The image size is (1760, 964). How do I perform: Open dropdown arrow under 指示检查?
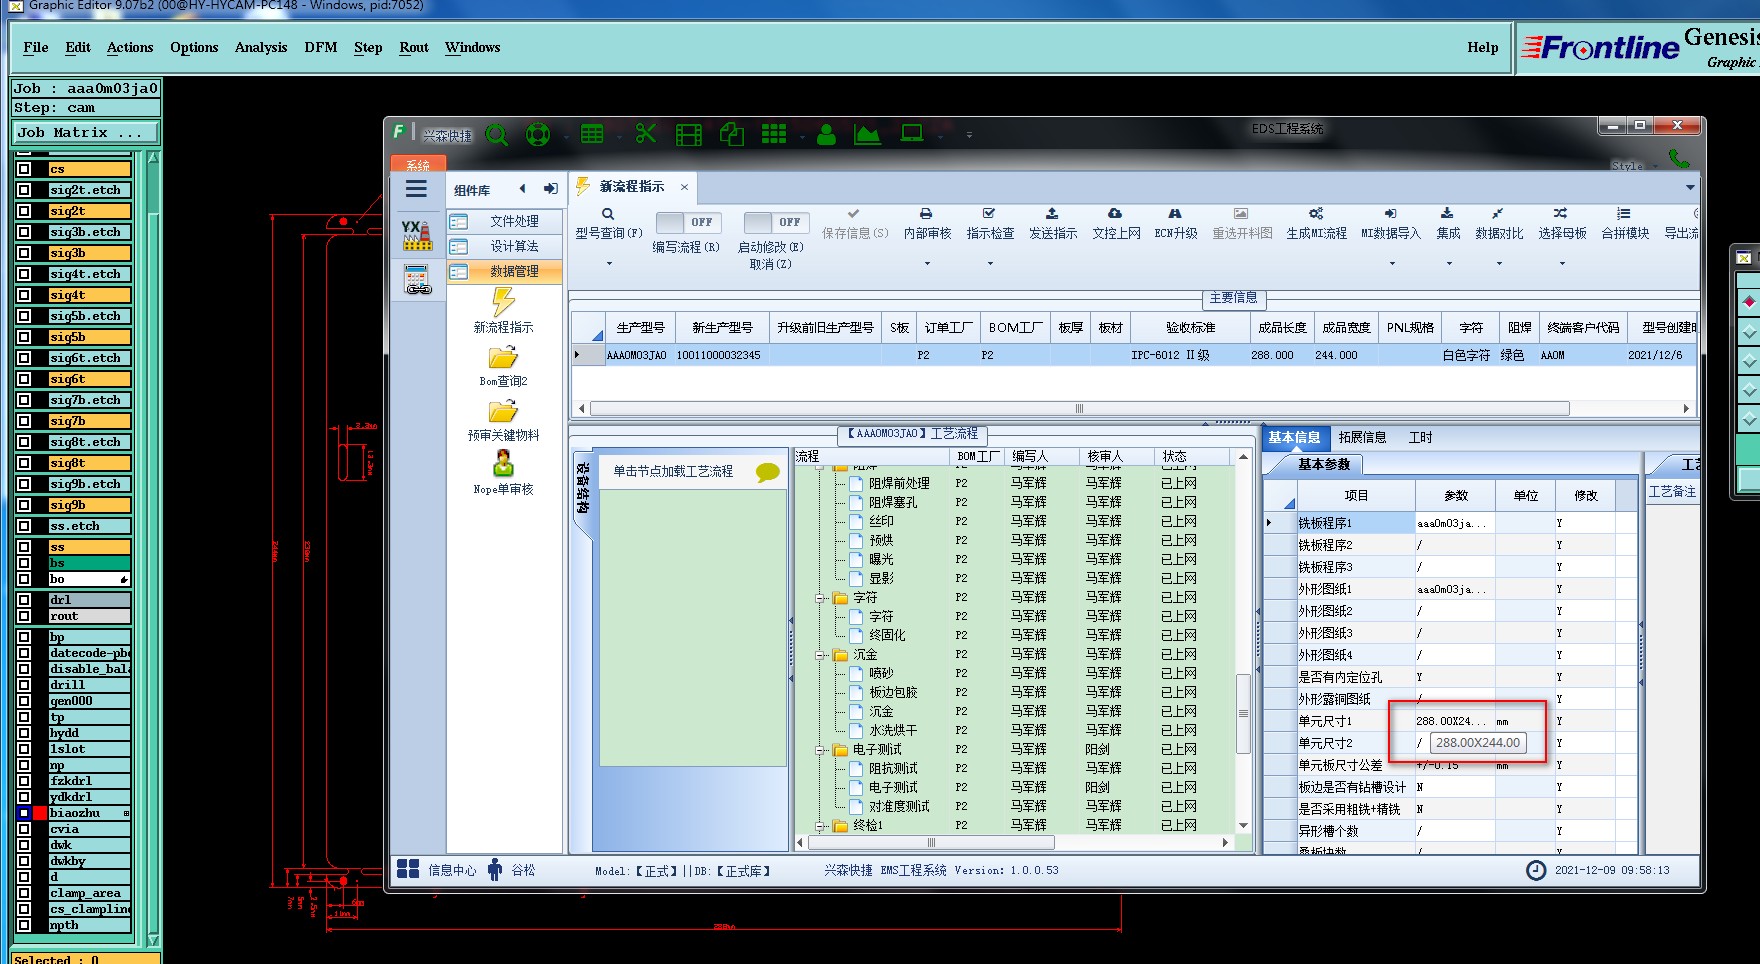pyautogui.click(x=990, y=264)
